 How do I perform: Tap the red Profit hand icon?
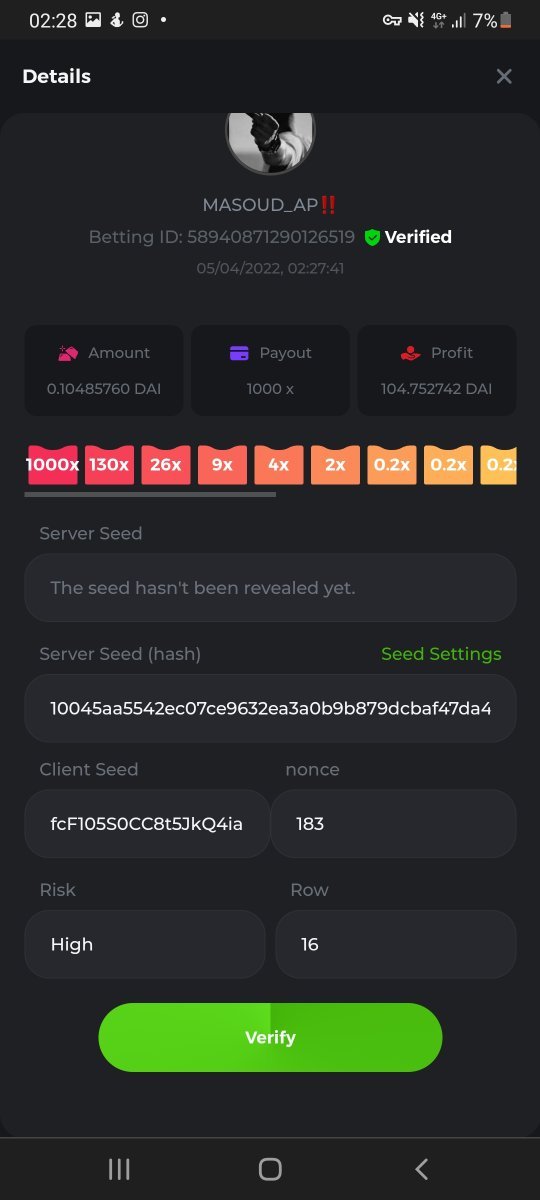pyautogui.click(x=409, y=353)
